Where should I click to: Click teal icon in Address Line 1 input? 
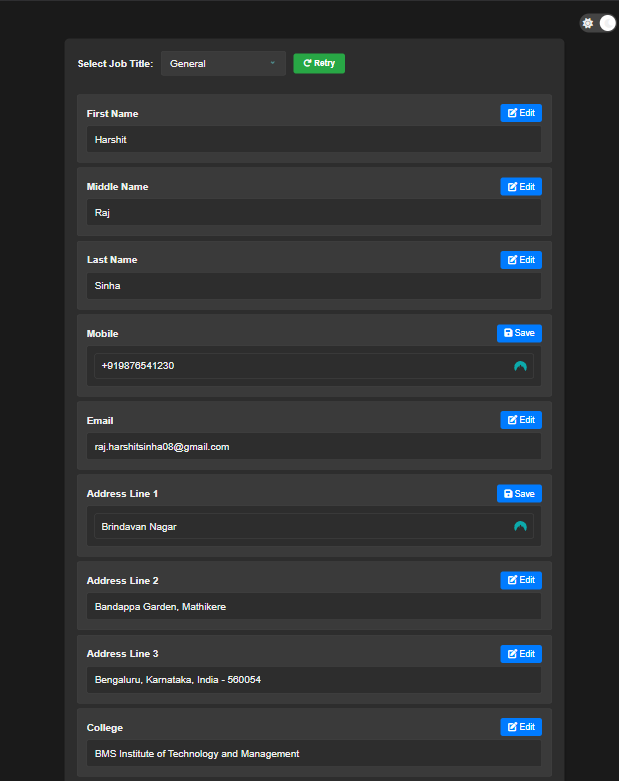click(520, 526)
